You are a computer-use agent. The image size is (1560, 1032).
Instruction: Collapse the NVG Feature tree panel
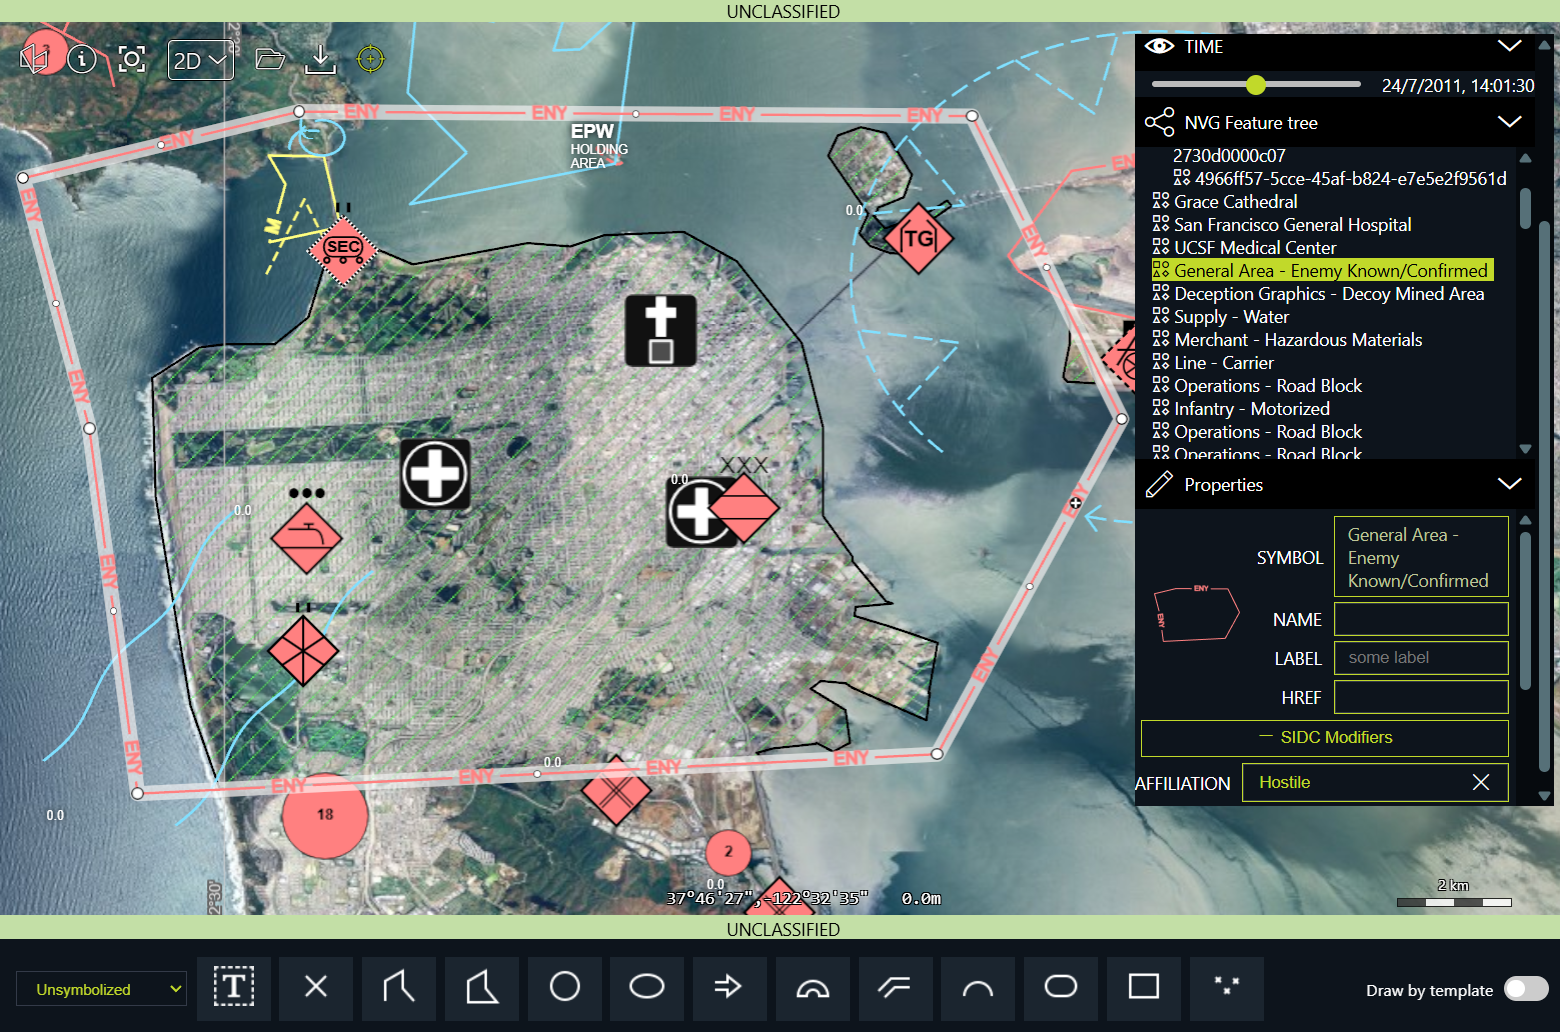(1509, 122)
